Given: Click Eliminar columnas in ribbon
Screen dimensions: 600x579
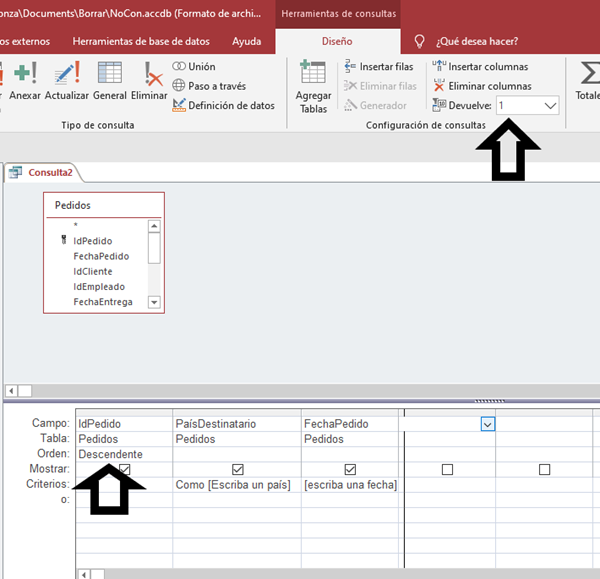Looking at the screenshot, I should 482,86.
